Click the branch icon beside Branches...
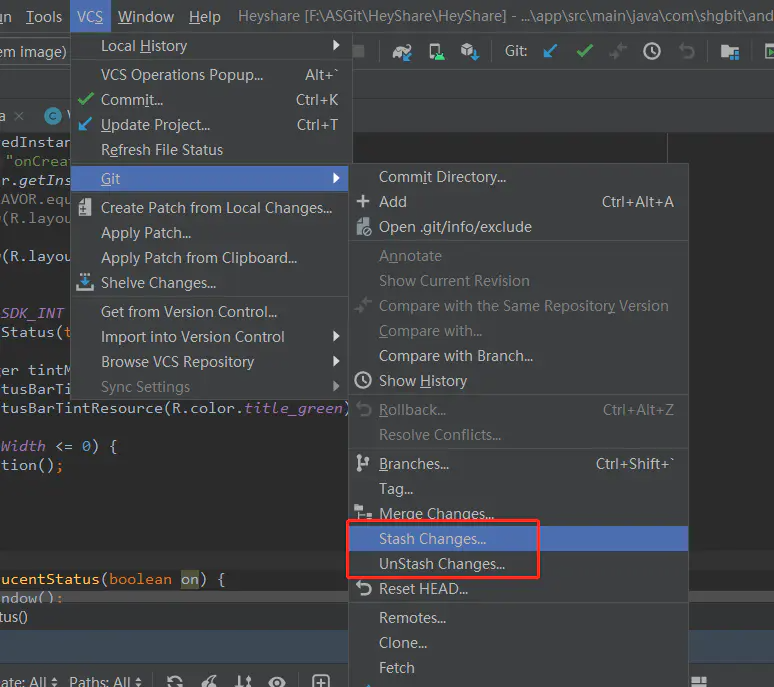 tap(363, 463)
